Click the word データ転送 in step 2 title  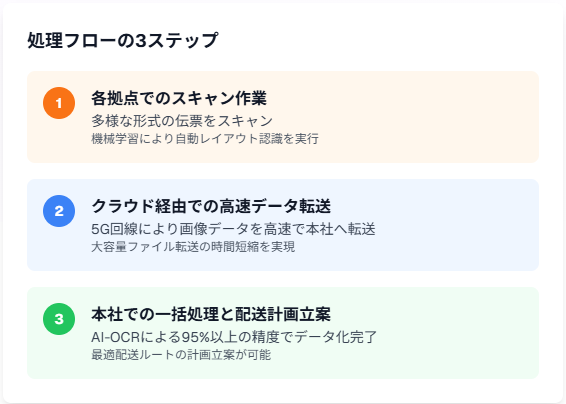291,206
